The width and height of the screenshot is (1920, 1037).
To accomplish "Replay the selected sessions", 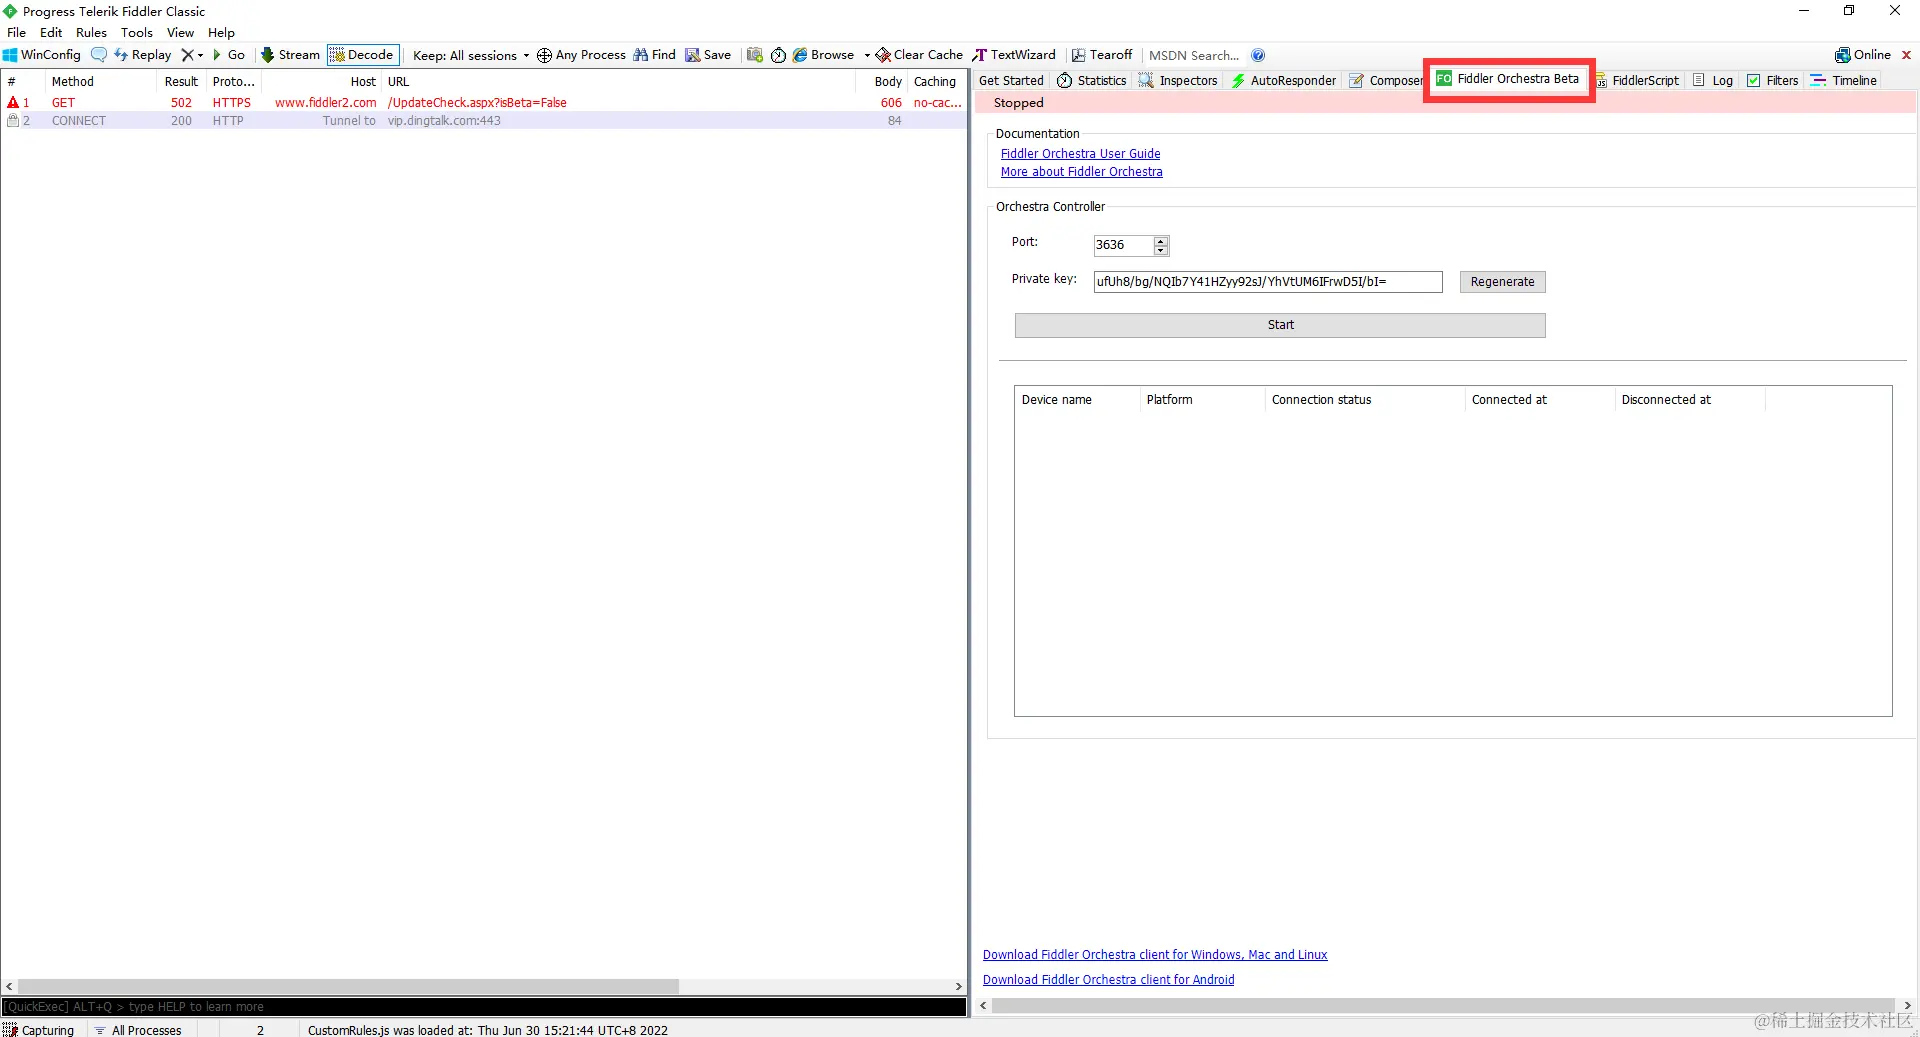I will click(x=143, y=55).
